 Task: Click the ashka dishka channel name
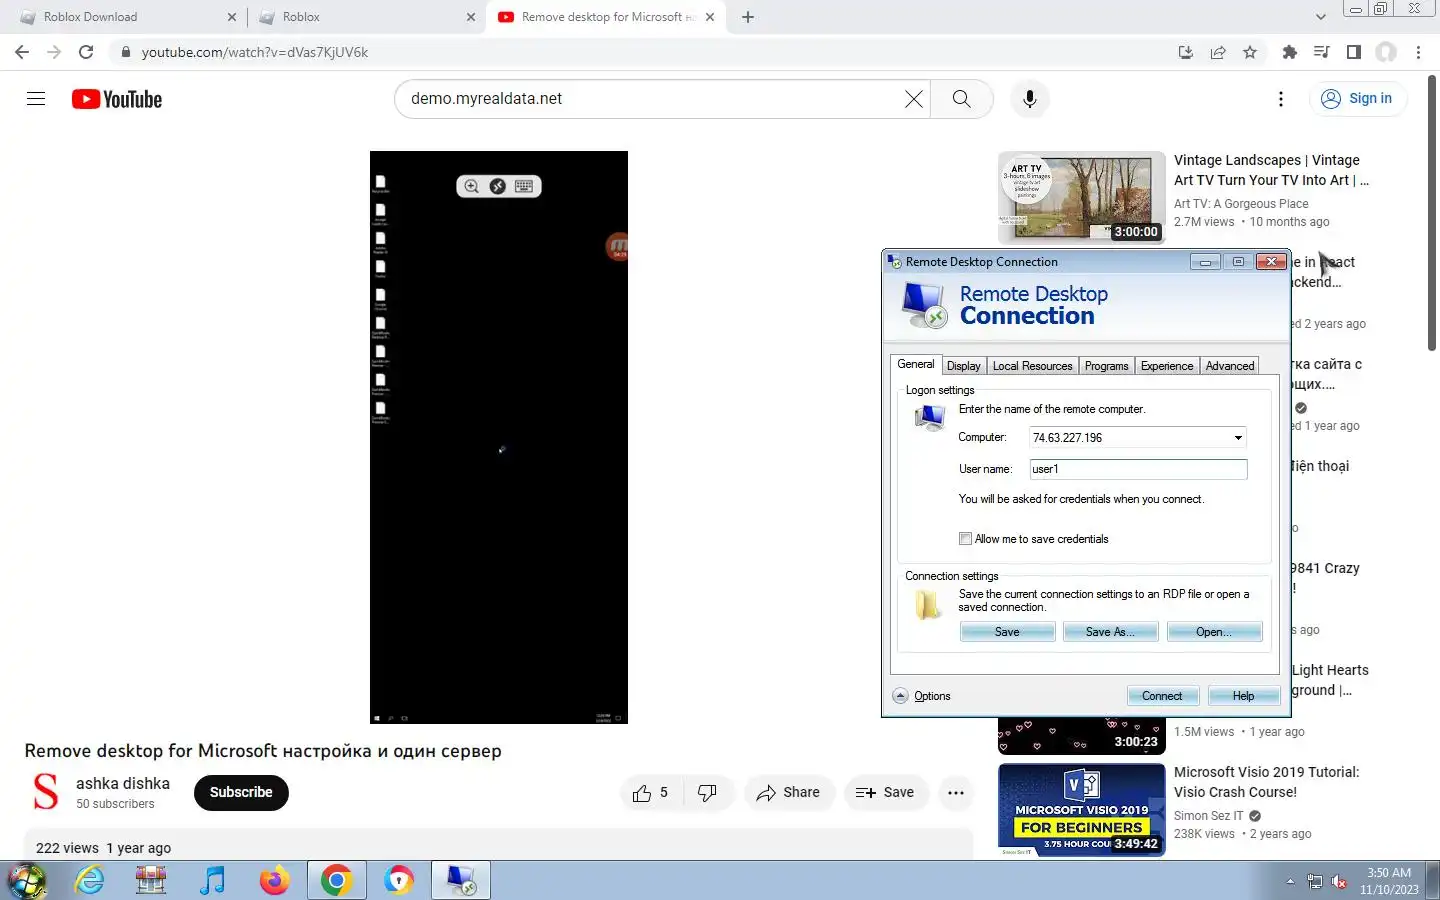pyautogui.click(x=123, y=783)
